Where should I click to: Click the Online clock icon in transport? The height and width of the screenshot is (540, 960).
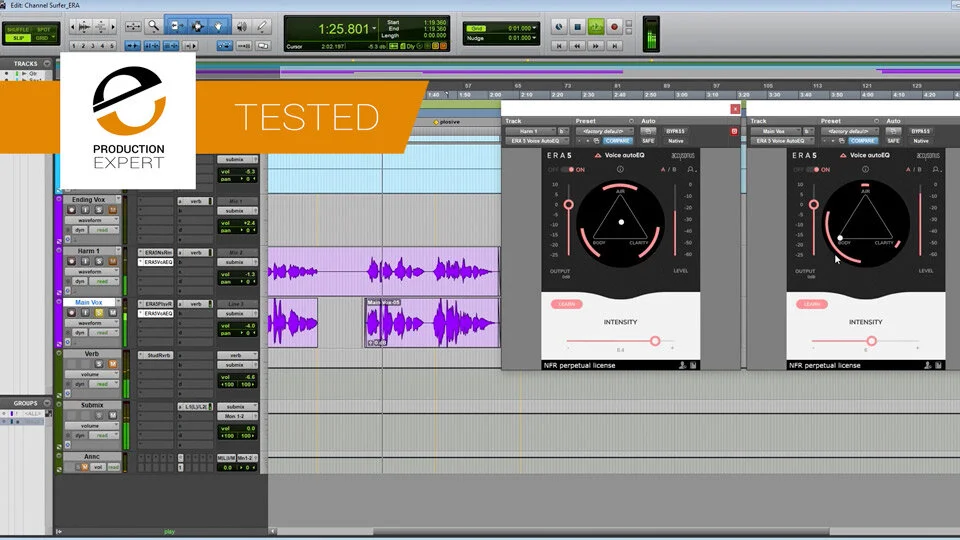558,27
